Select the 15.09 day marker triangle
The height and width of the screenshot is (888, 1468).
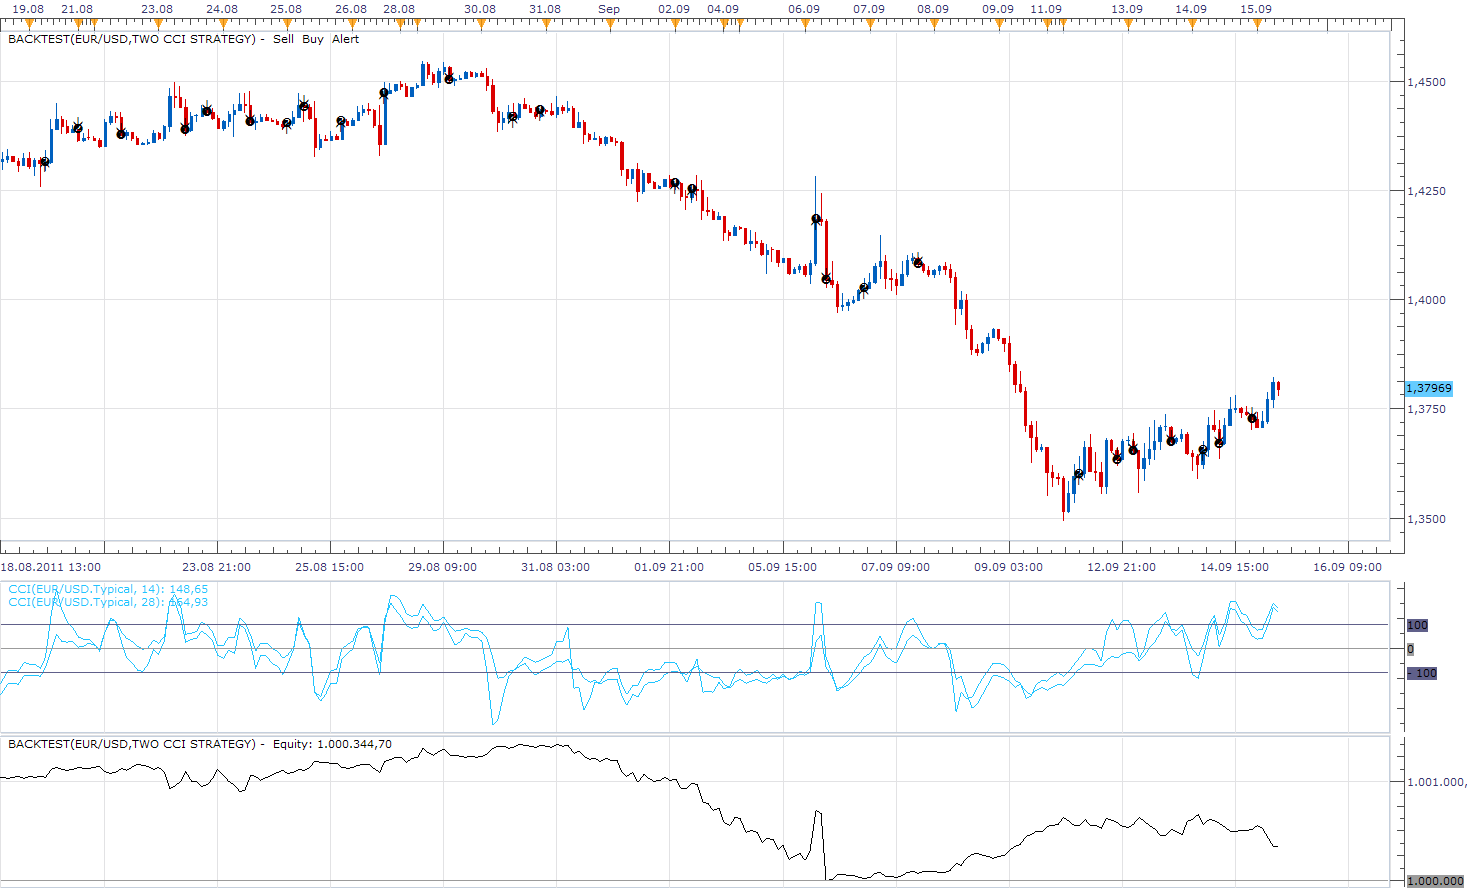click(x=1257, y=25)
